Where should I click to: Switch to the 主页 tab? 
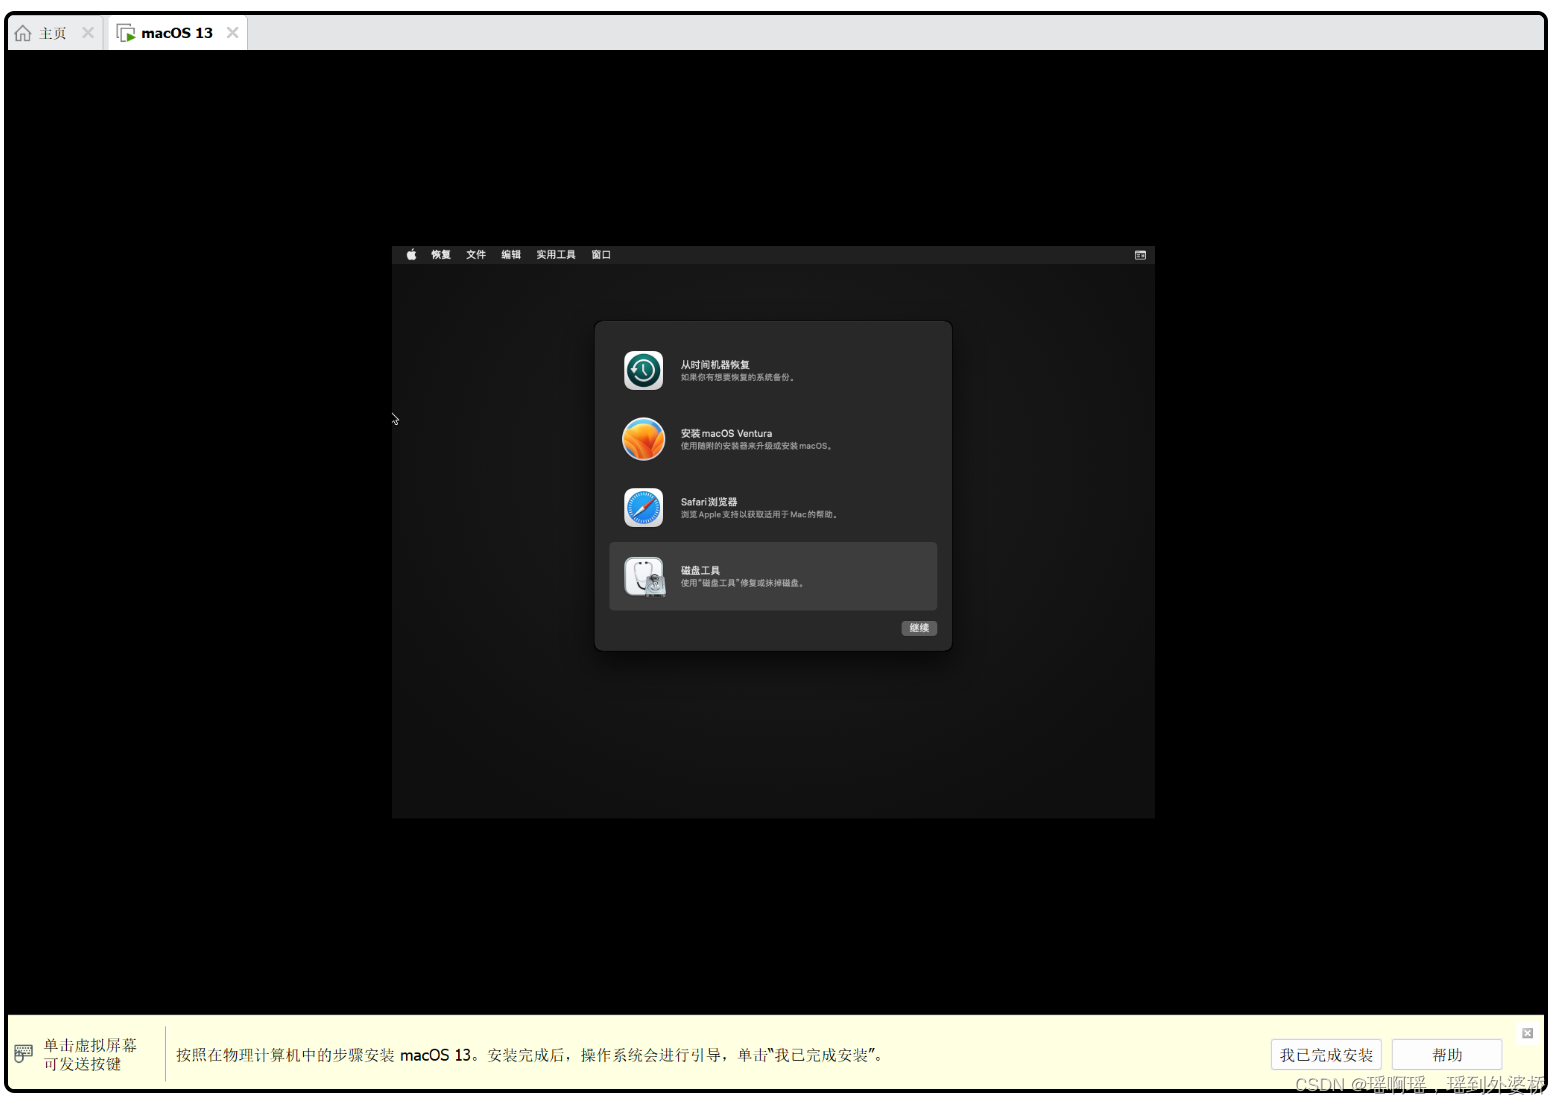[55, 33]
